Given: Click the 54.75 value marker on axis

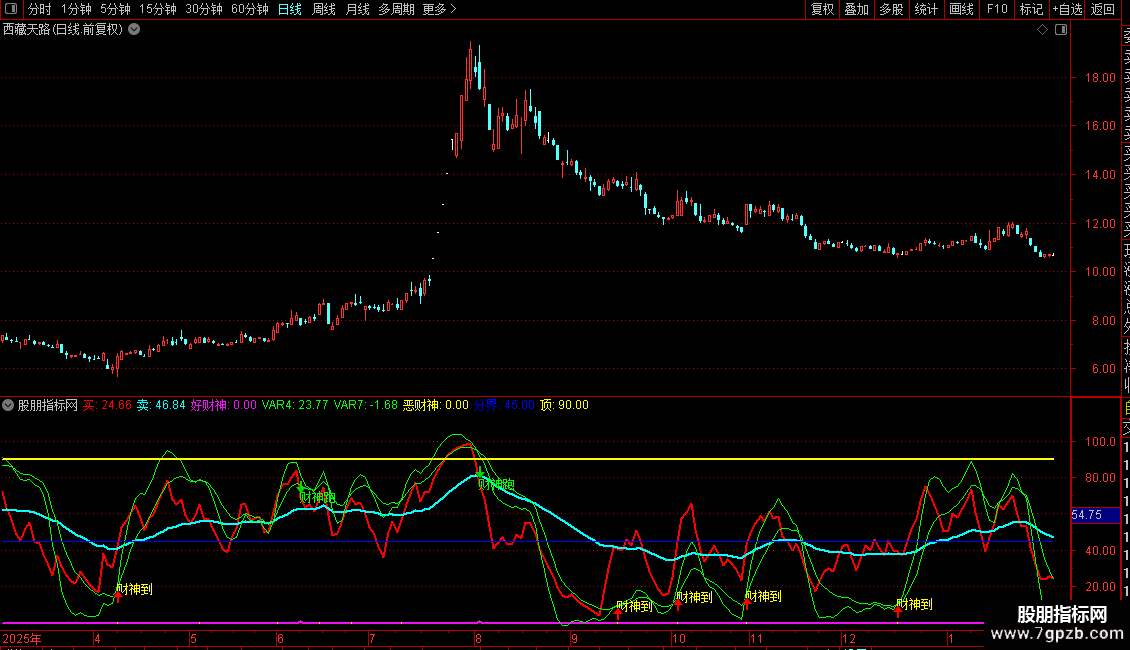Looking at the screenshot, I should click(x=1086, y=515).
